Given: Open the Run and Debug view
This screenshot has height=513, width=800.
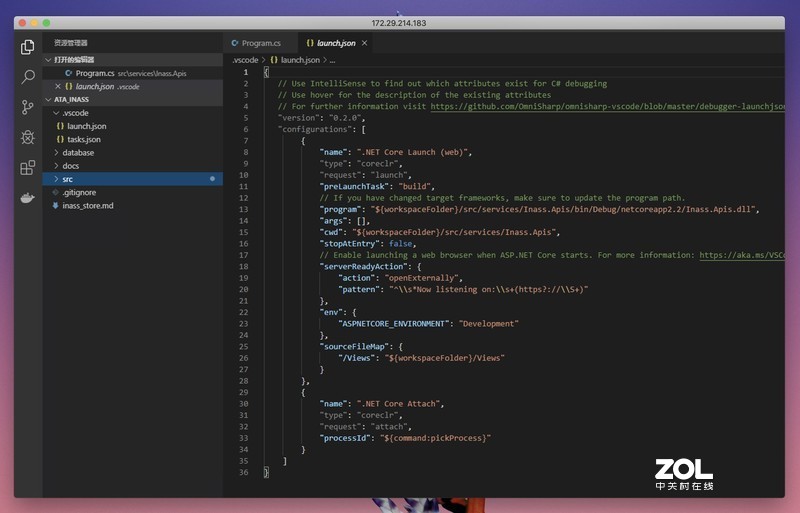Looking at the screenshot, I should pos(28,137).
